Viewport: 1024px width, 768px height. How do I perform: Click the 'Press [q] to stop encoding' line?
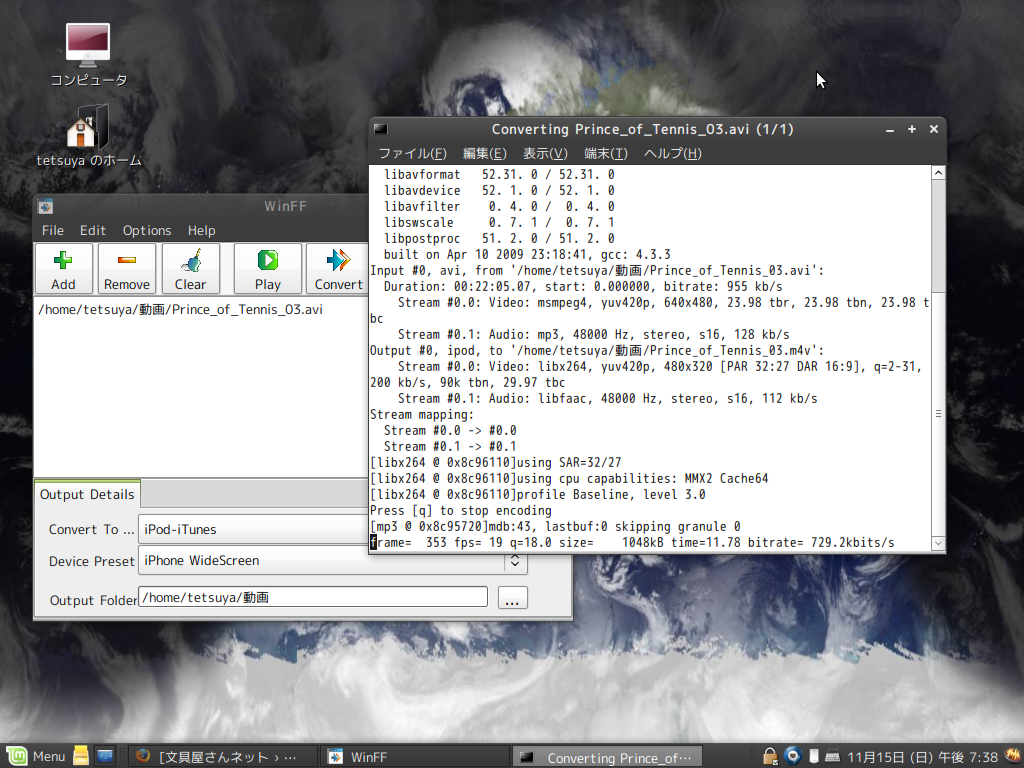point(460,511)
